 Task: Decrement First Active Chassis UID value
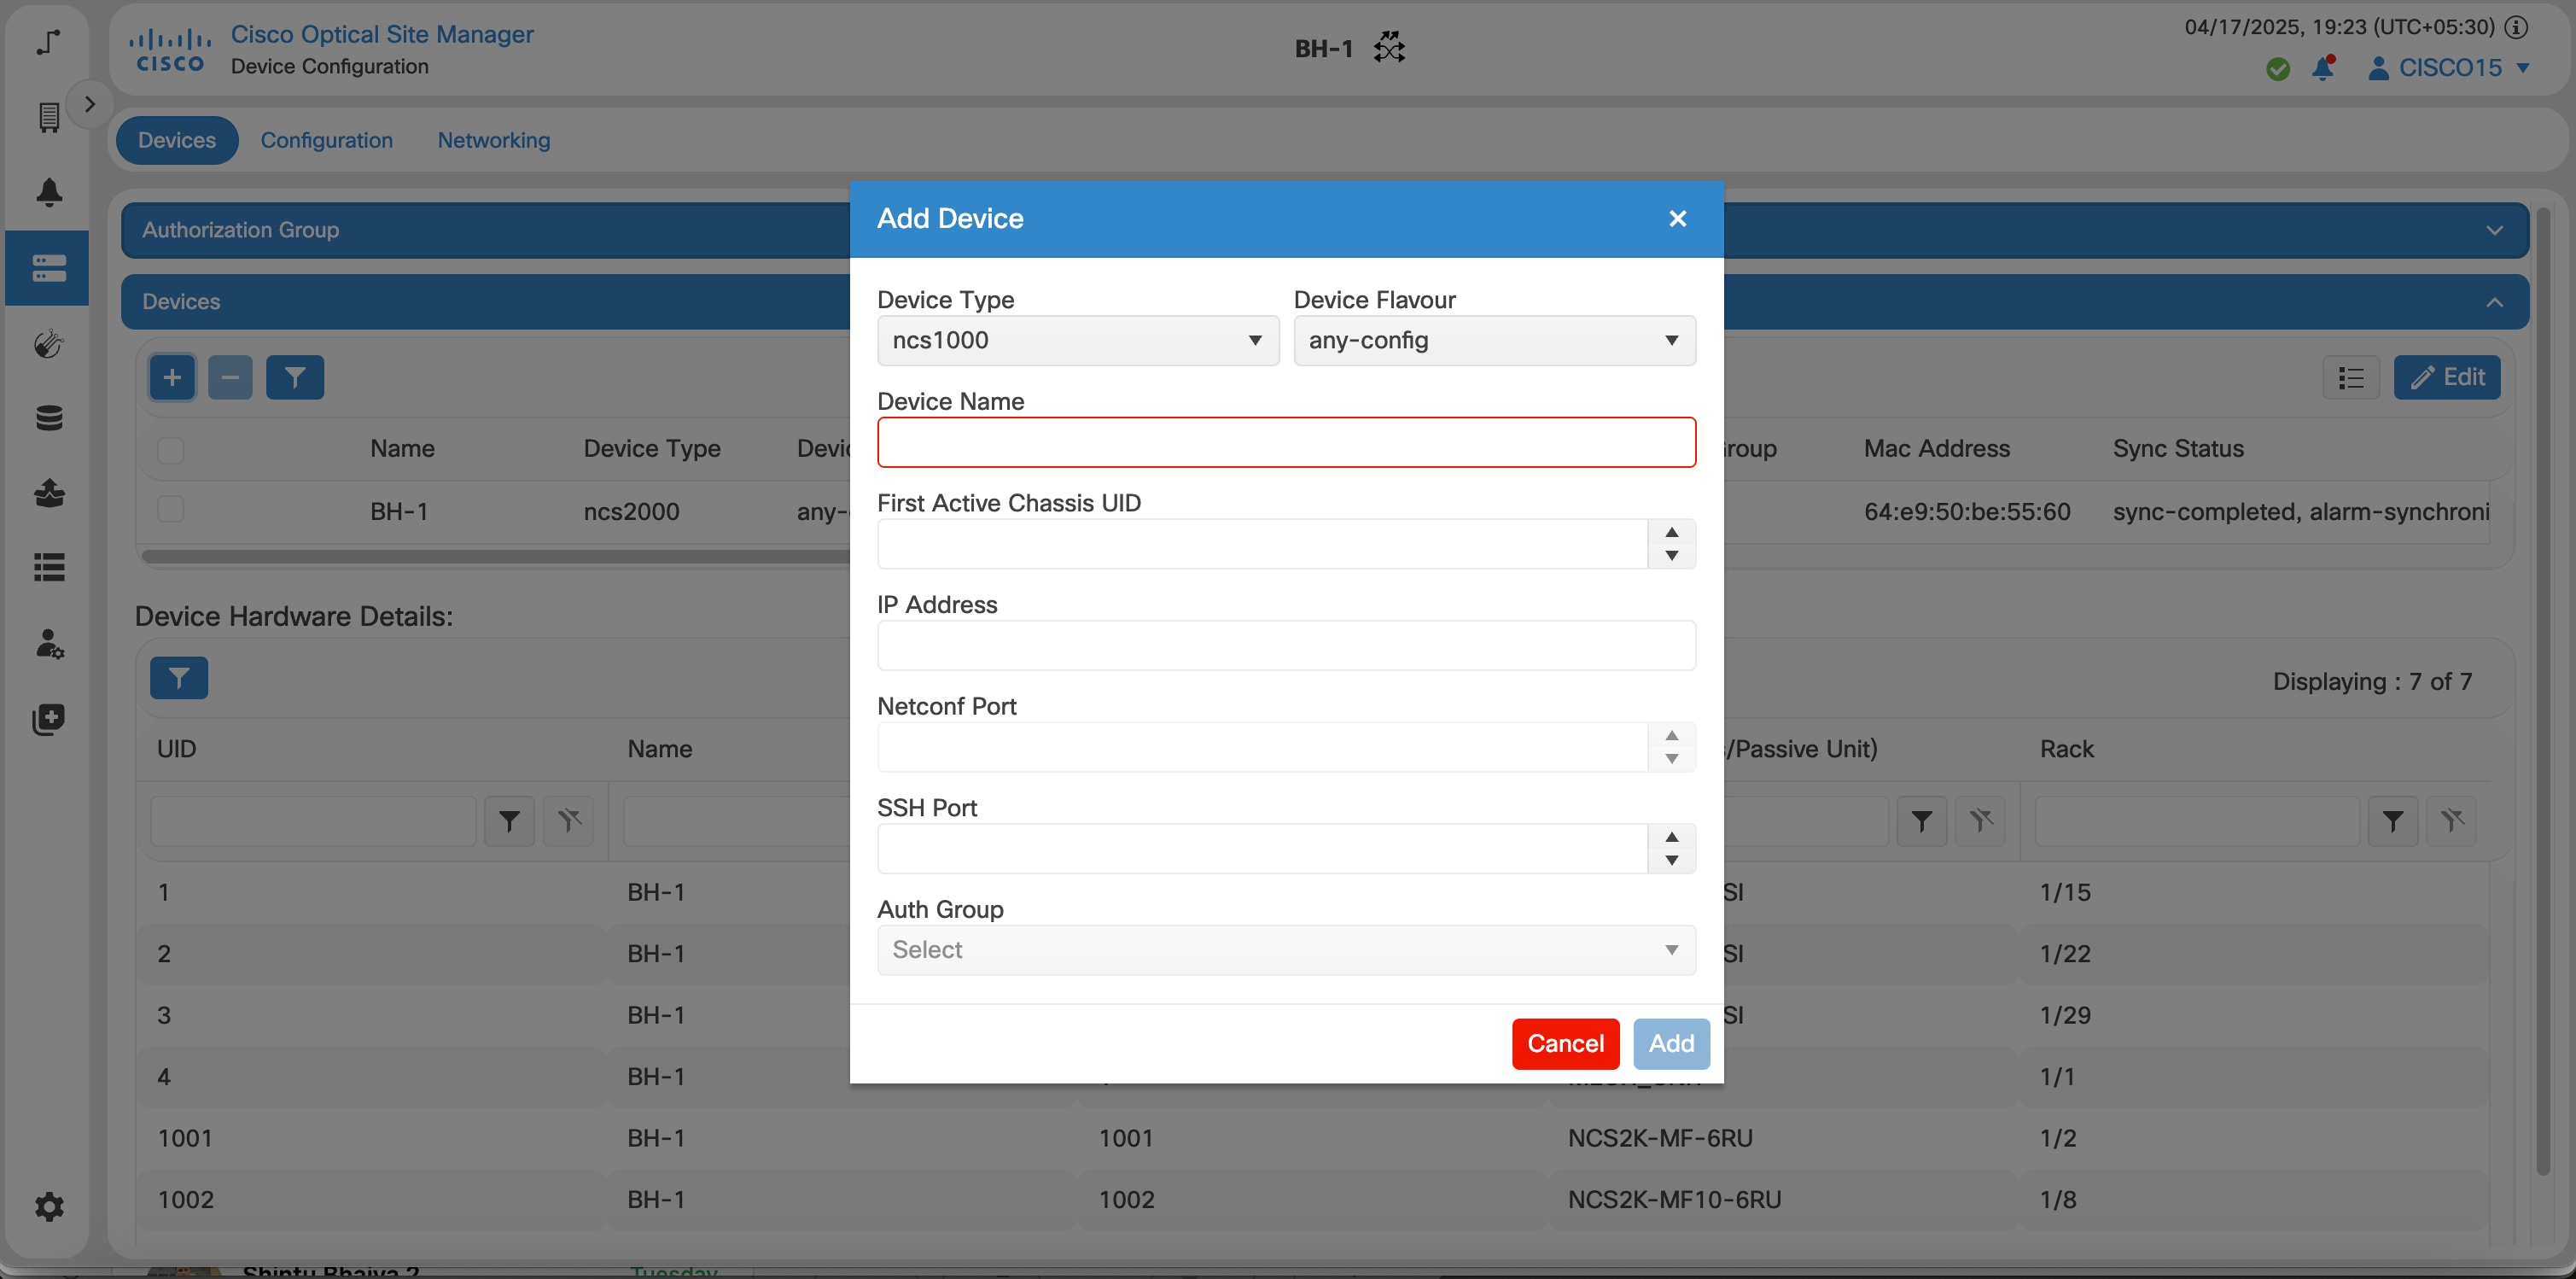[1672, 556]
